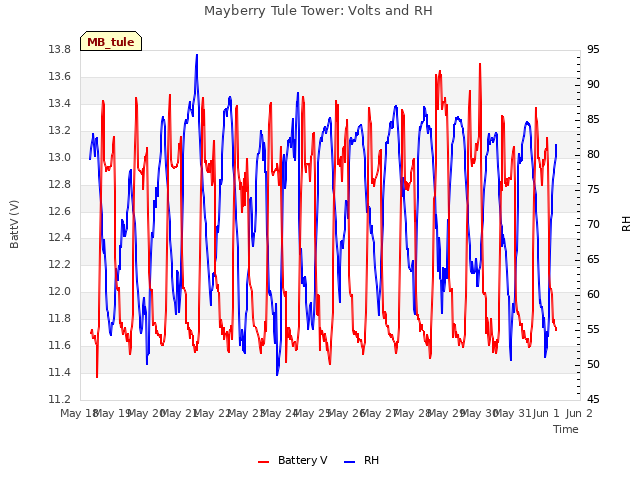
Task: Click the MB_tule annotation label
Action: (x=111, y=41)
